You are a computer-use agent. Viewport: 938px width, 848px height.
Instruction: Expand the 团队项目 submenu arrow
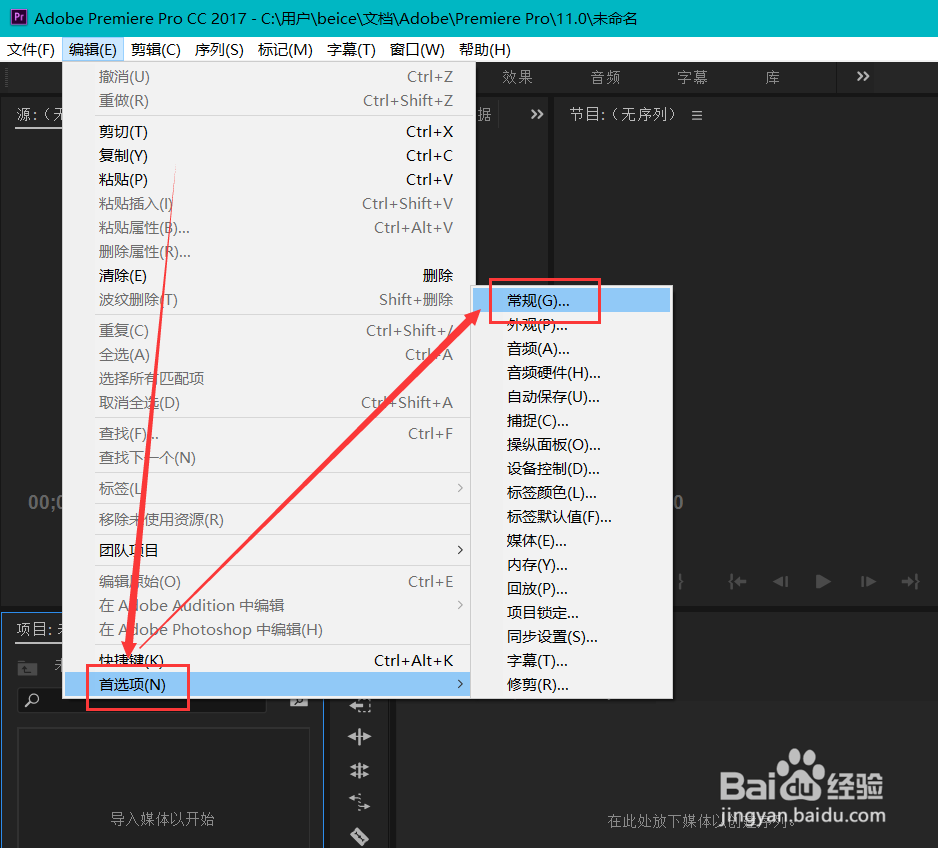[x=460, y=550]
